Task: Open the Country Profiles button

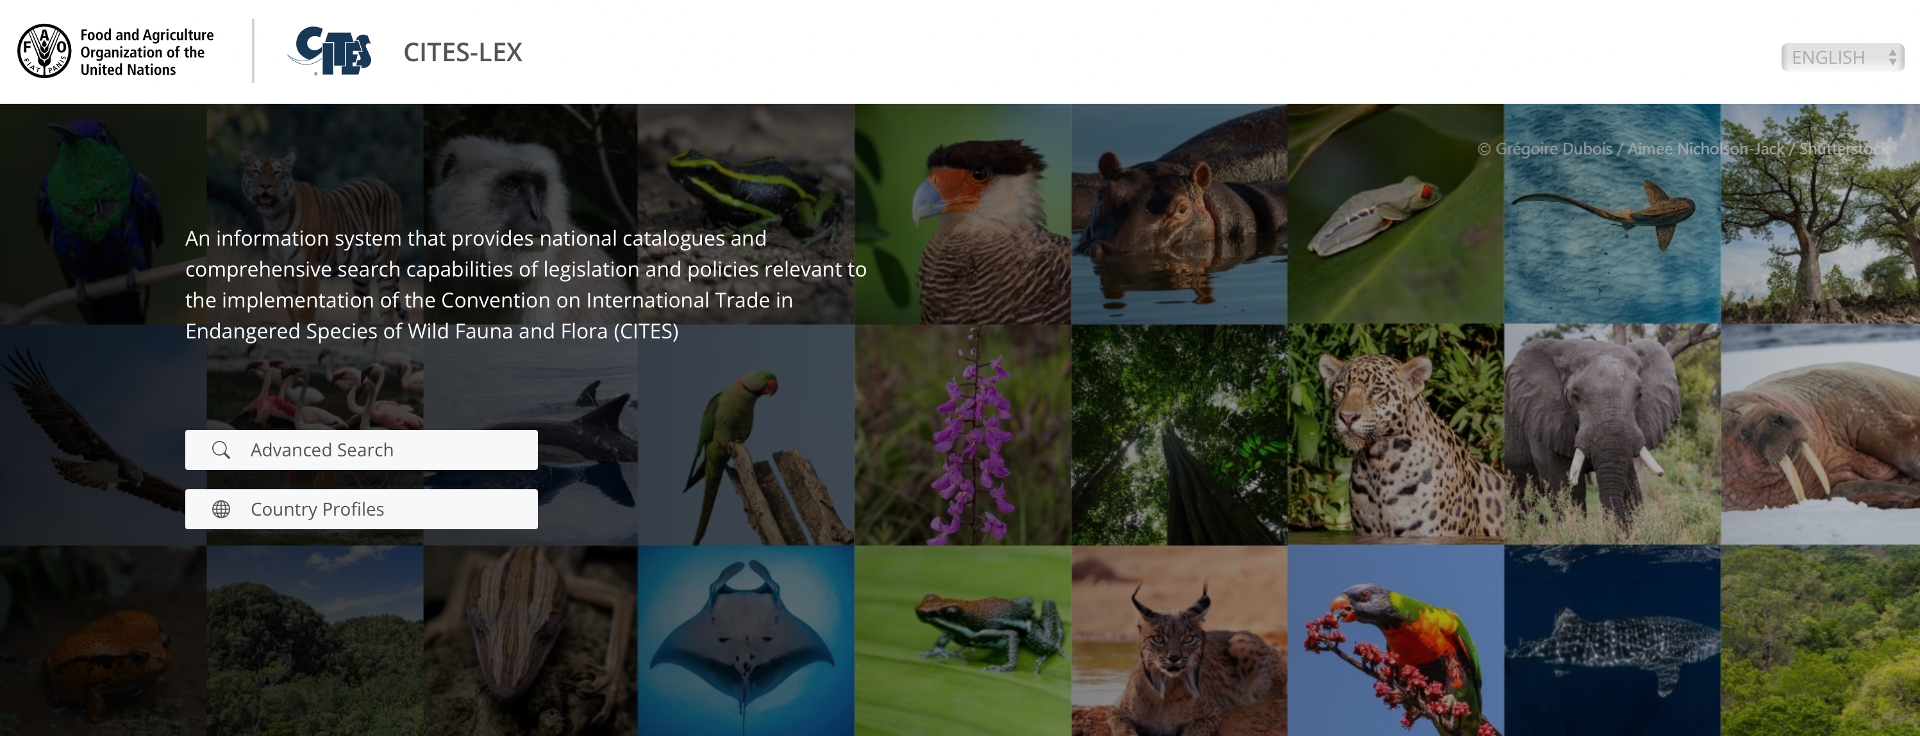Action: [361, 509]
